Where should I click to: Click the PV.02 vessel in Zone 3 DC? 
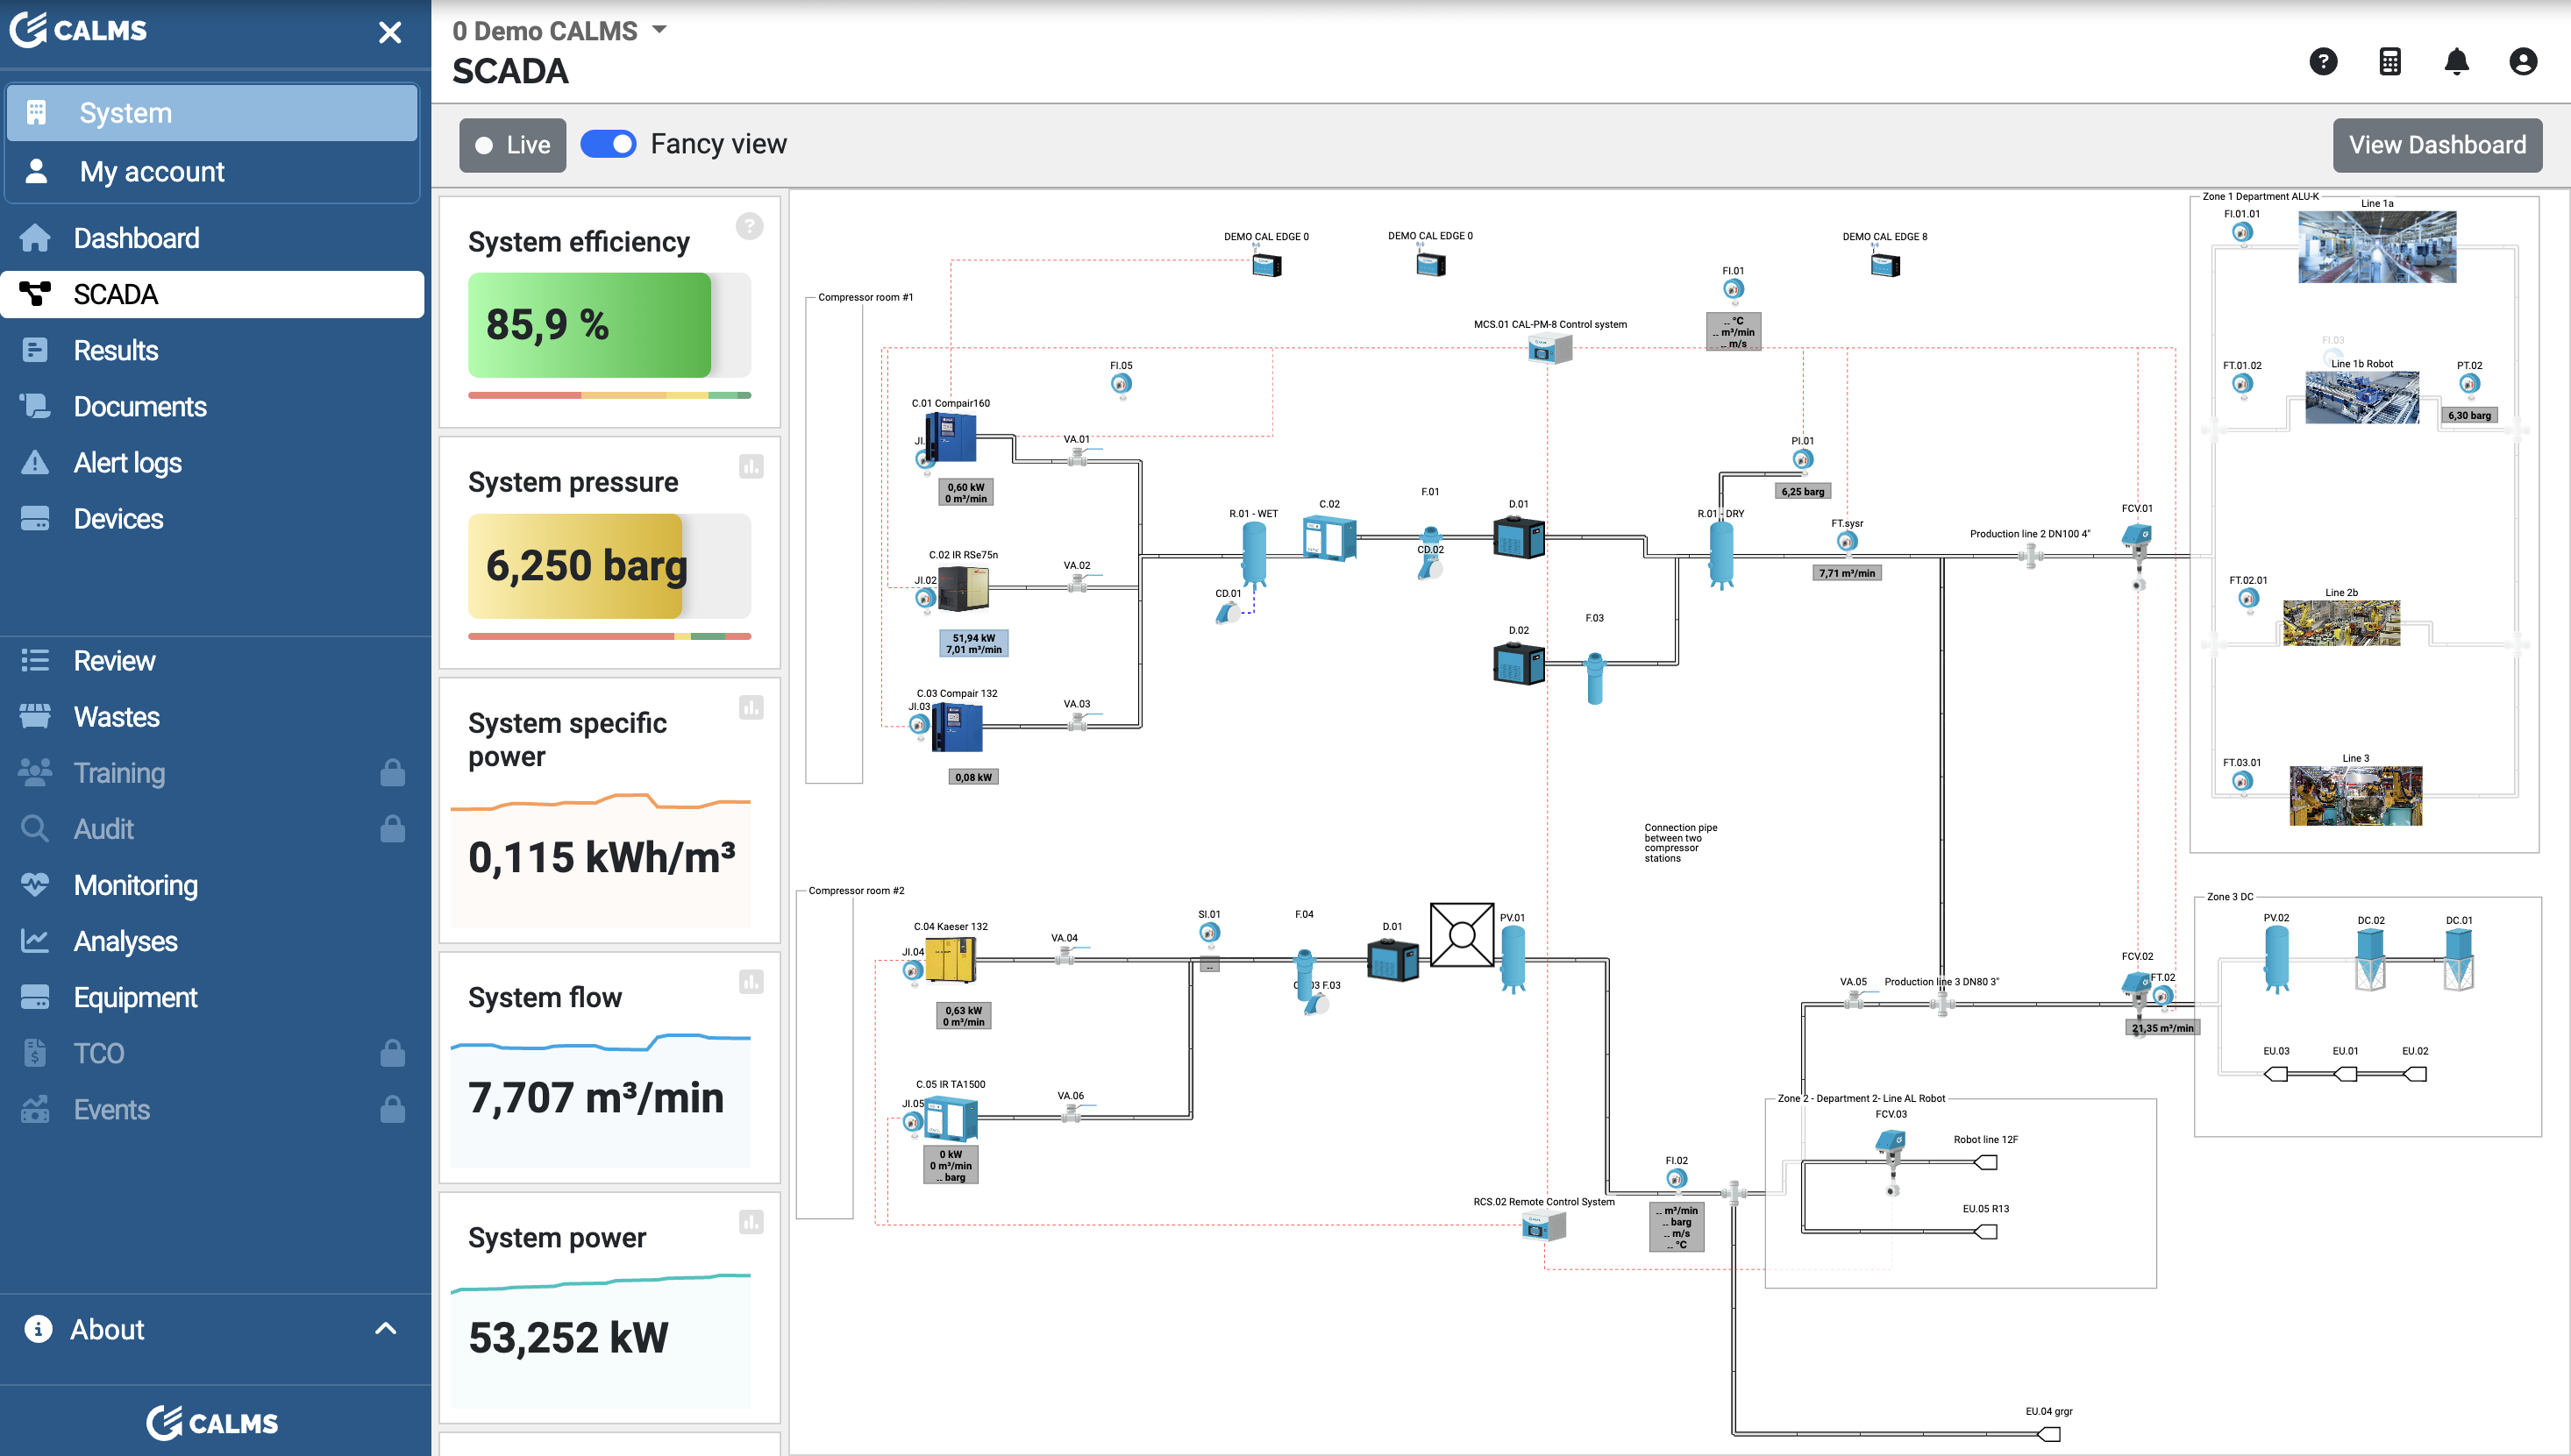pyautogui.click(x=2276, y=958)
